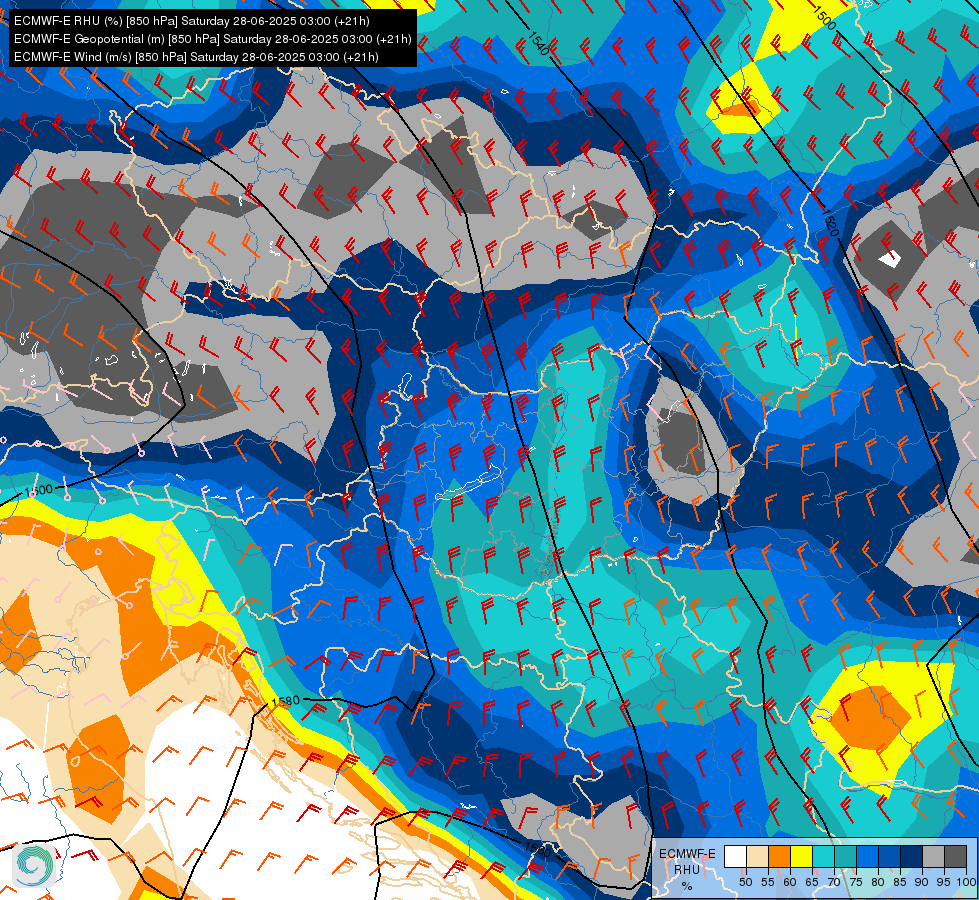Viewport: 979px width, 900px height.
Task: Click the legend title ECMWF-E
Action: tap(687, 854)
